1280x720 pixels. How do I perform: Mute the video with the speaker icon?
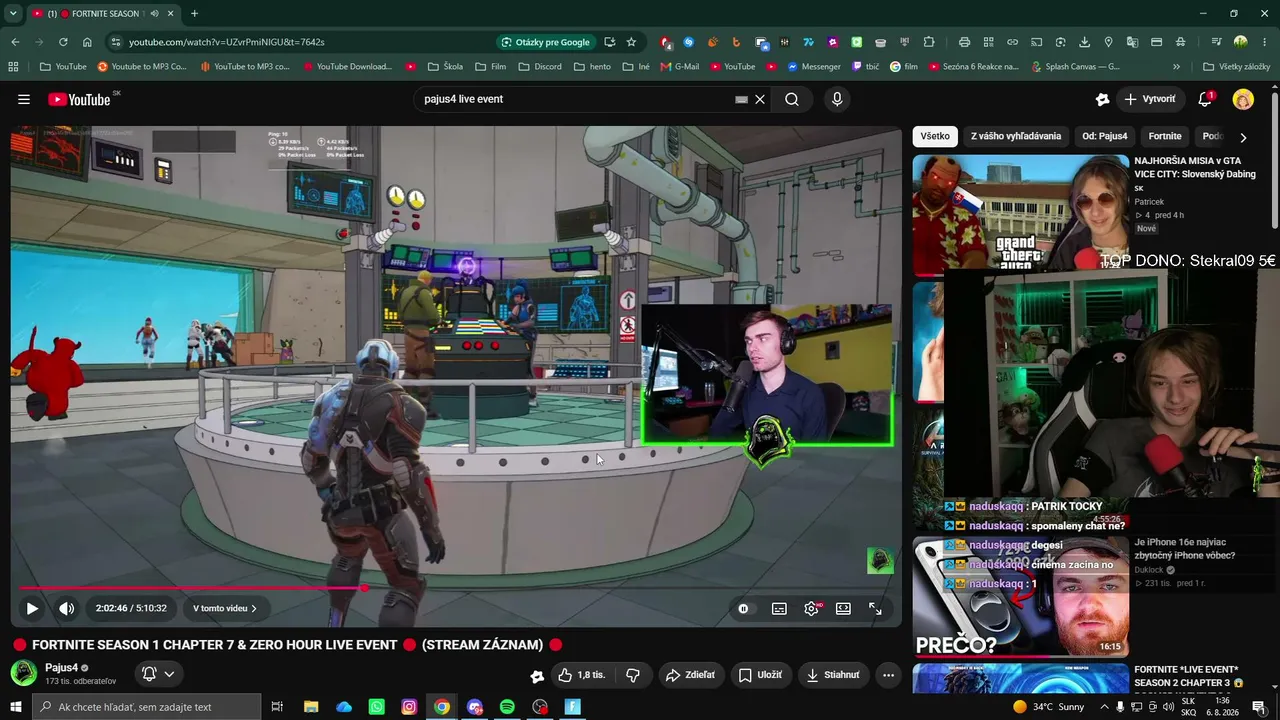pos(66,608)
